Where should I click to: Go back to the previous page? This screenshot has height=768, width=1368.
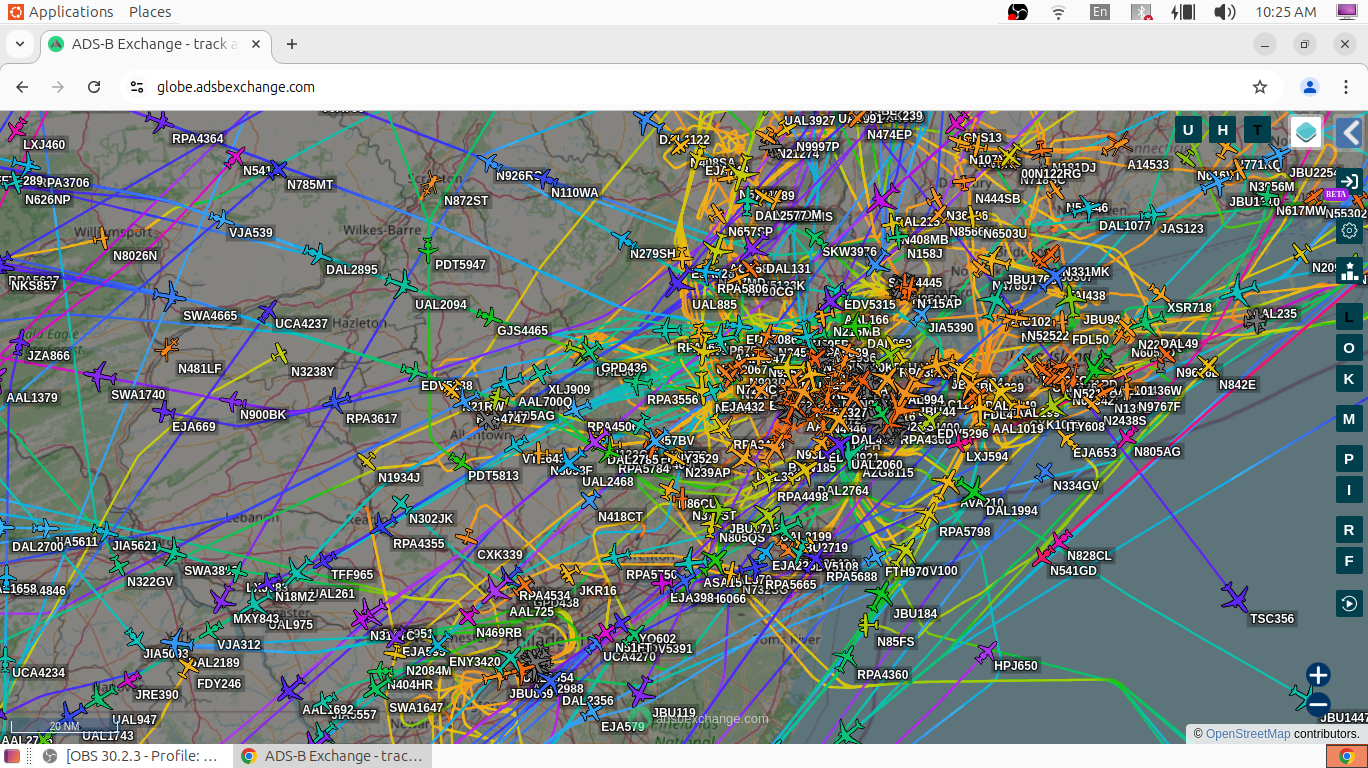click(x=22, y=87)
